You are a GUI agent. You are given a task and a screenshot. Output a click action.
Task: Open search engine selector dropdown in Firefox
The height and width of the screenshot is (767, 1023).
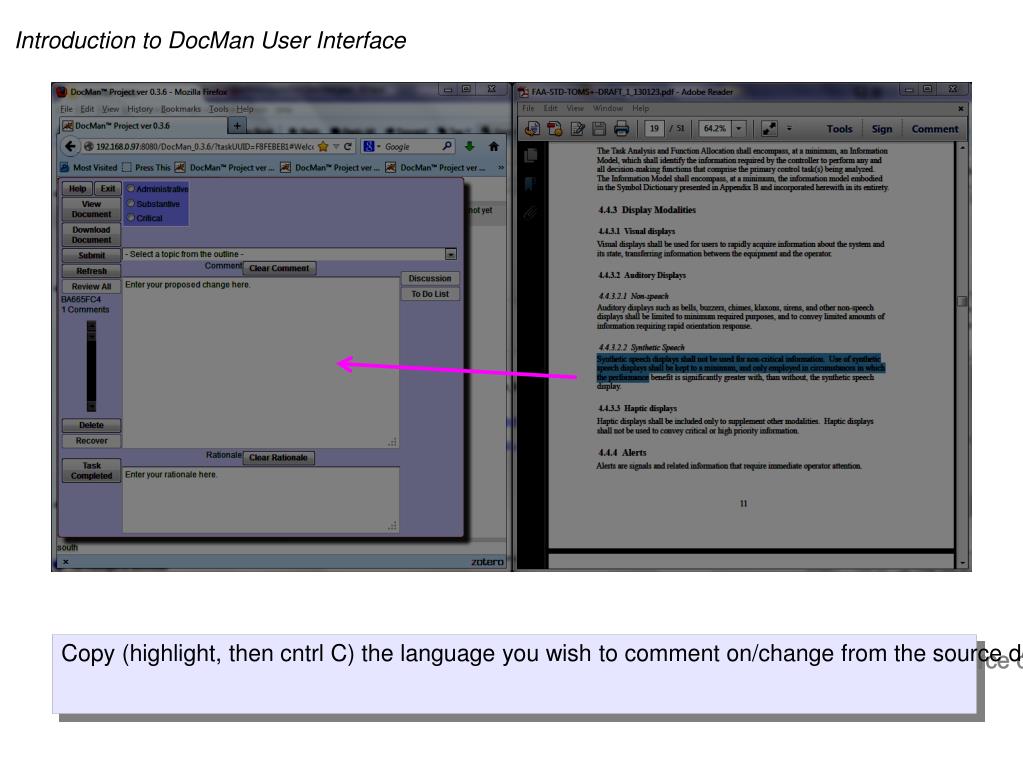pos(370,147)
